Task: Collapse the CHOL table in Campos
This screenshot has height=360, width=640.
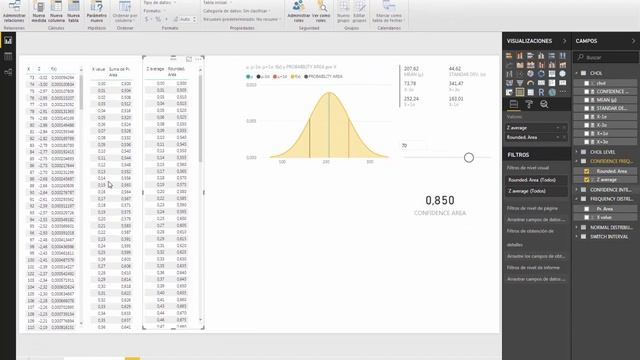Action: 577,73
